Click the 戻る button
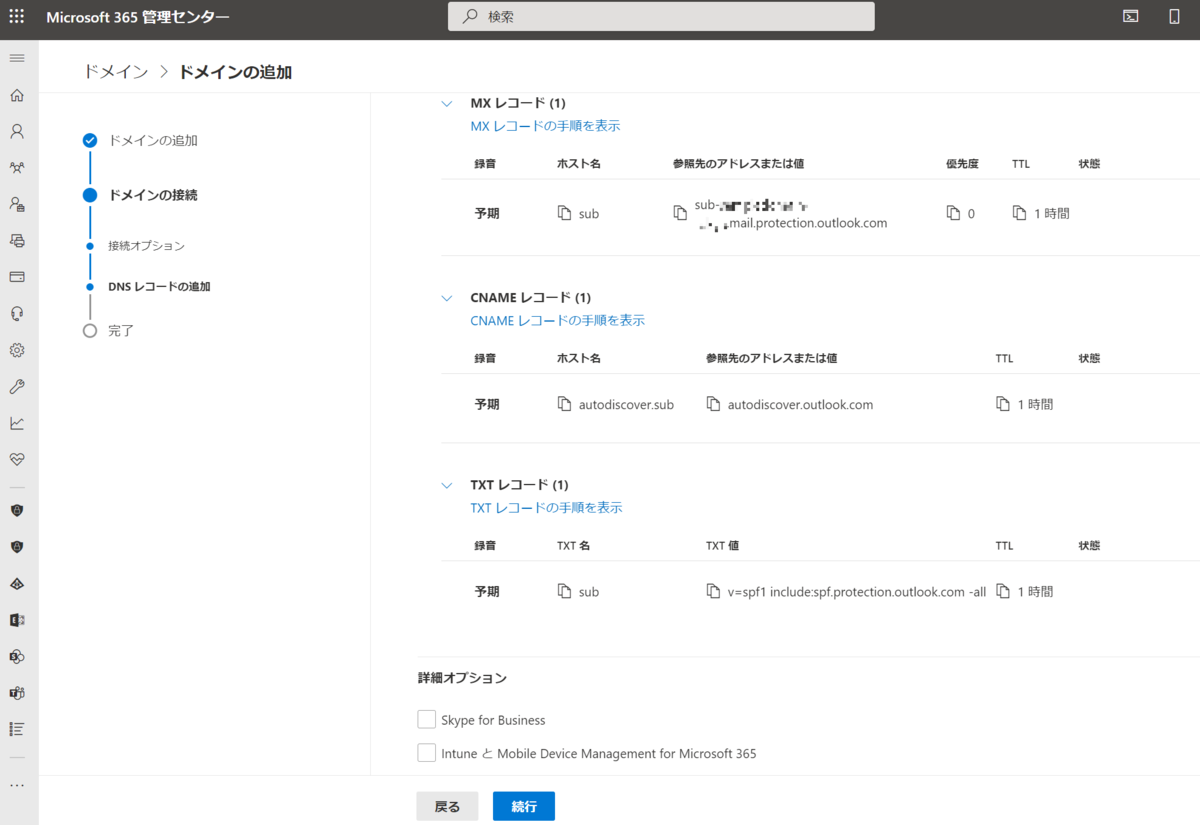 click(447, 807)
